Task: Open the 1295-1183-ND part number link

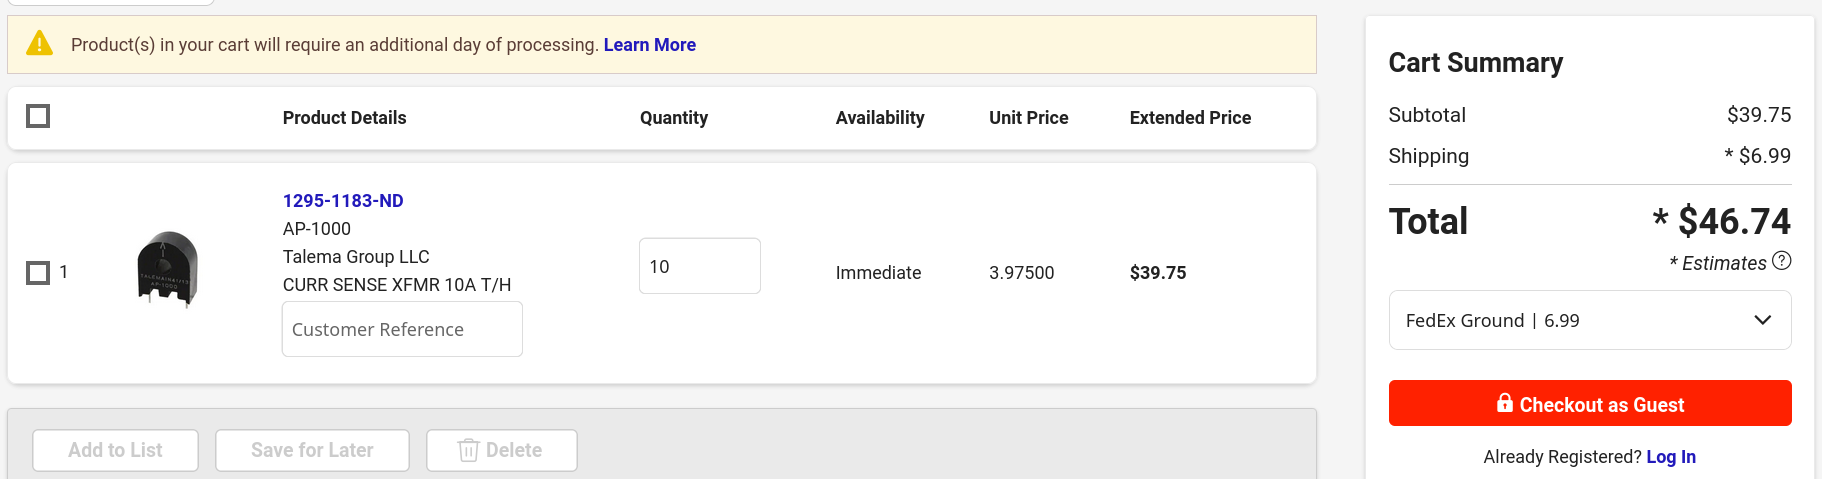Action: pyautogui.click(x=343, y=201)
